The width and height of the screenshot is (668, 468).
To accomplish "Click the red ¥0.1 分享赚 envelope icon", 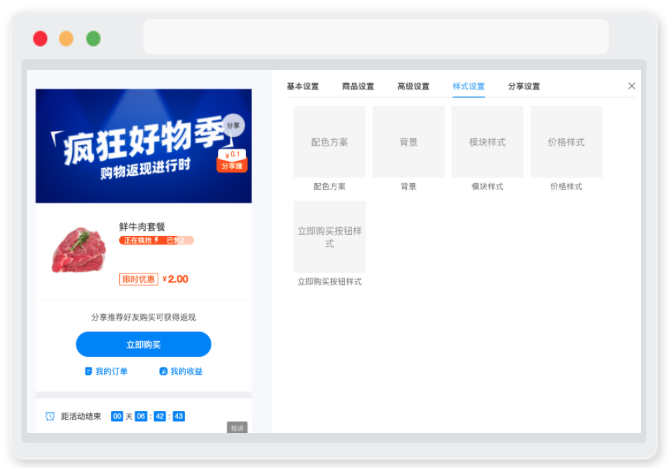I will coord(232,161).
